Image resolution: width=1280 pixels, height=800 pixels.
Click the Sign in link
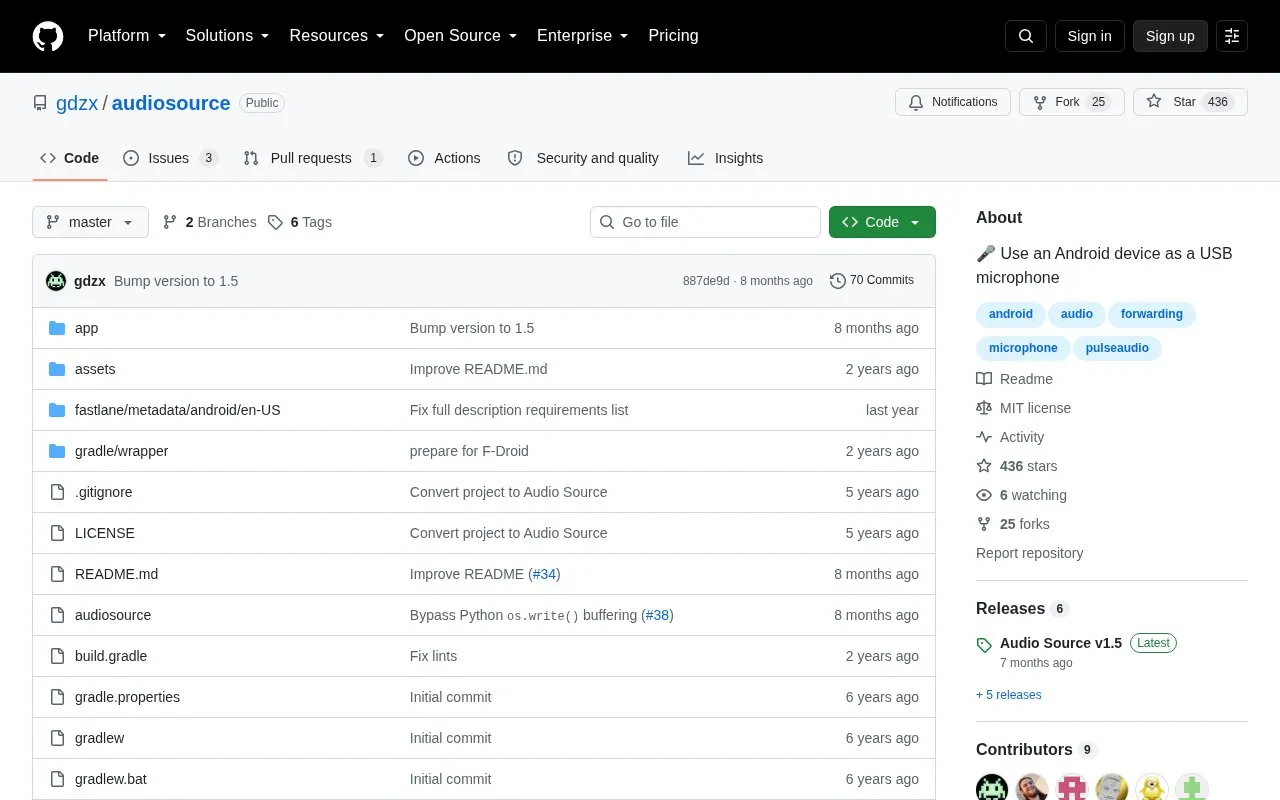(1090, 36)
